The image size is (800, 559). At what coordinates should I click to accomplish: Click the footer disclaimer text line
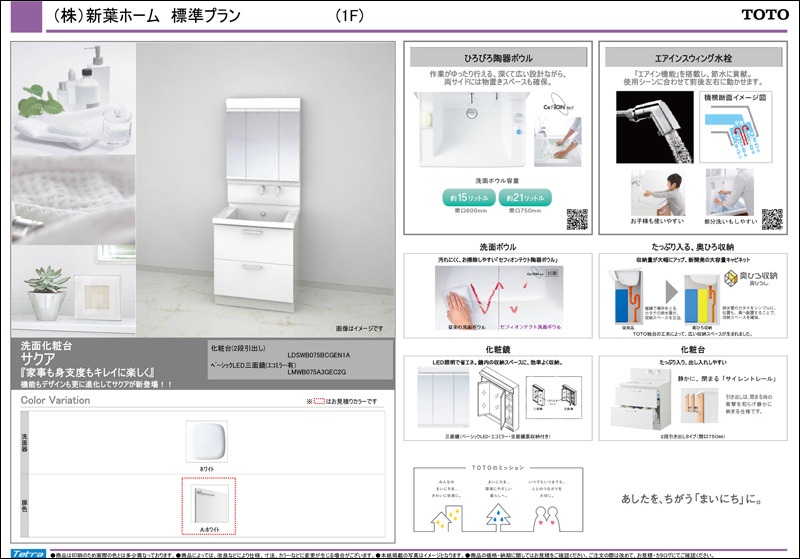382,555
